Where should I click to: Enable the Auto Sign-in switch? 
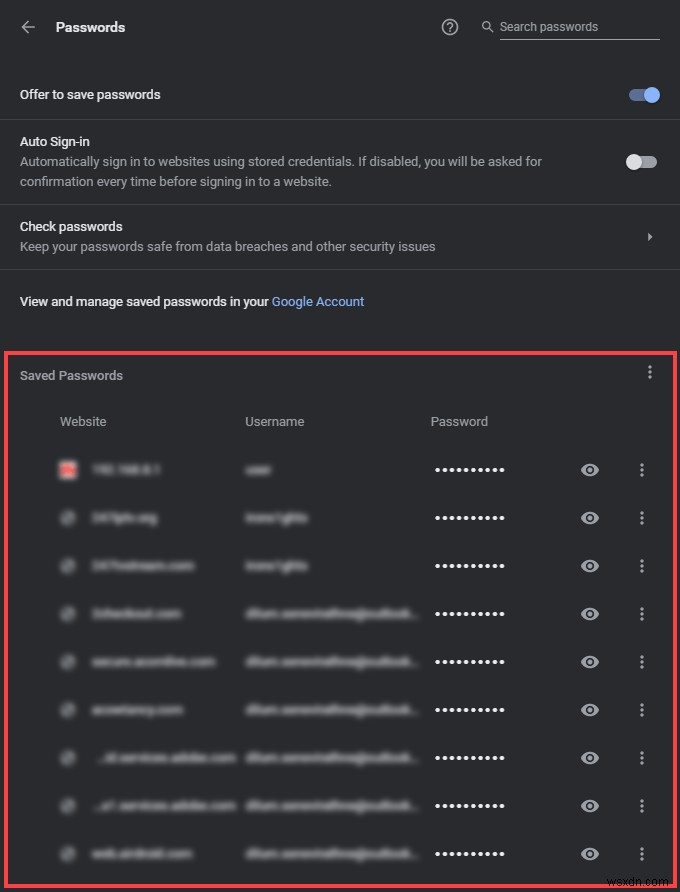pos(641,162)
